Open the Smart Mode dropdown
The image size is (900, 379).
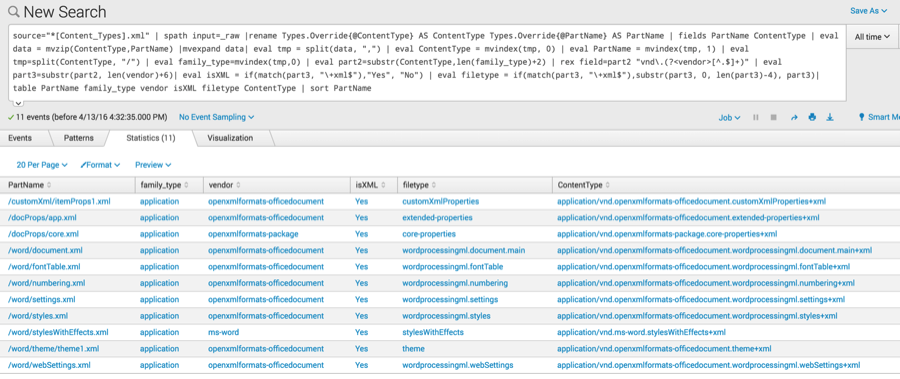(x=879, y=117)
